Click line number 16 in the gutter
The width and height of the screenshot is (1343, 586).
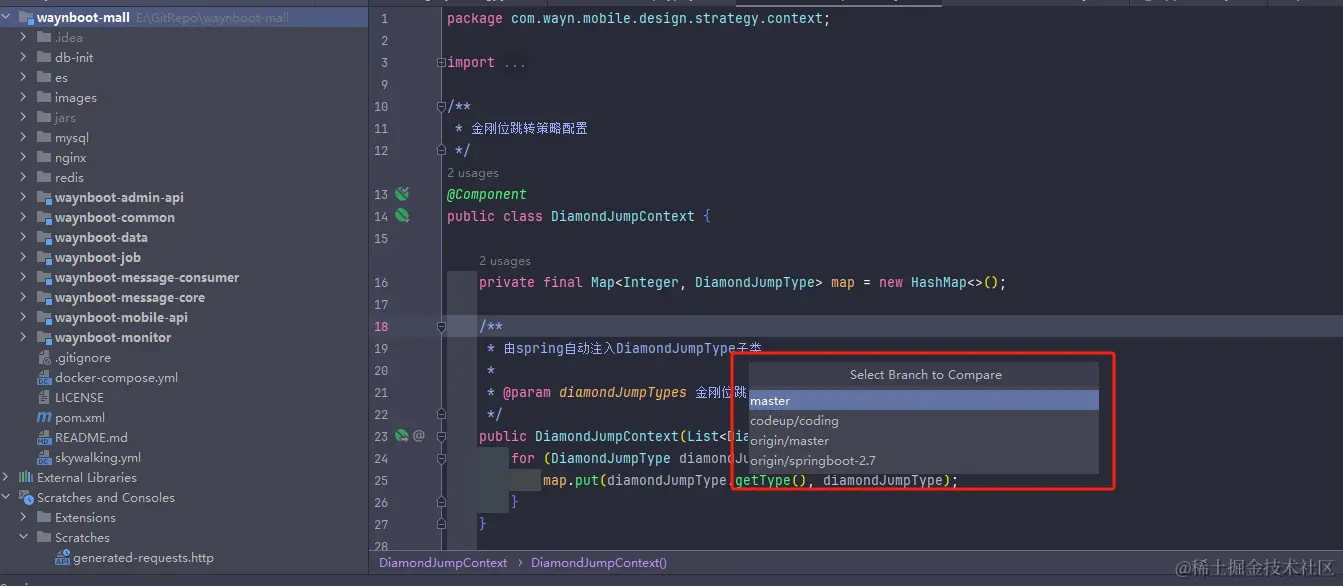pos(380,282)
